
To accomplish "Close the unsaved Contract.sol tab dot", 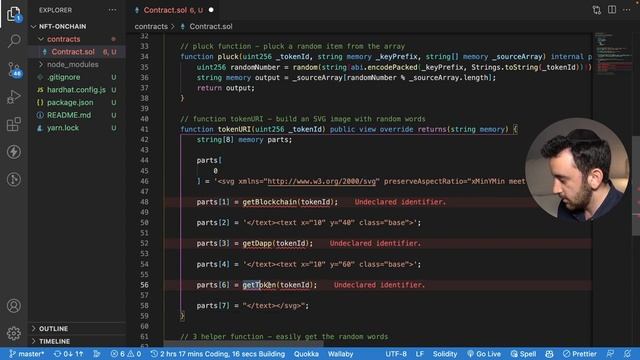I will (211, 10).
